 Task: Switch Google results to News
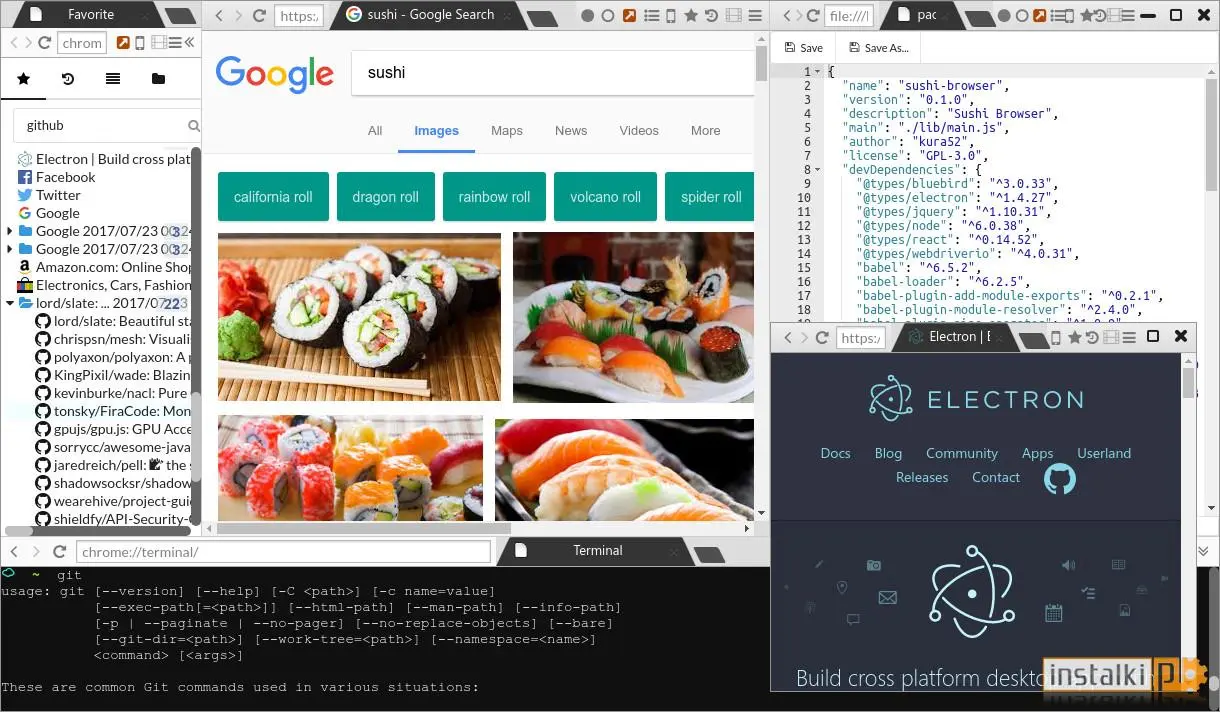pyautogui.click(x=571, y=131)
